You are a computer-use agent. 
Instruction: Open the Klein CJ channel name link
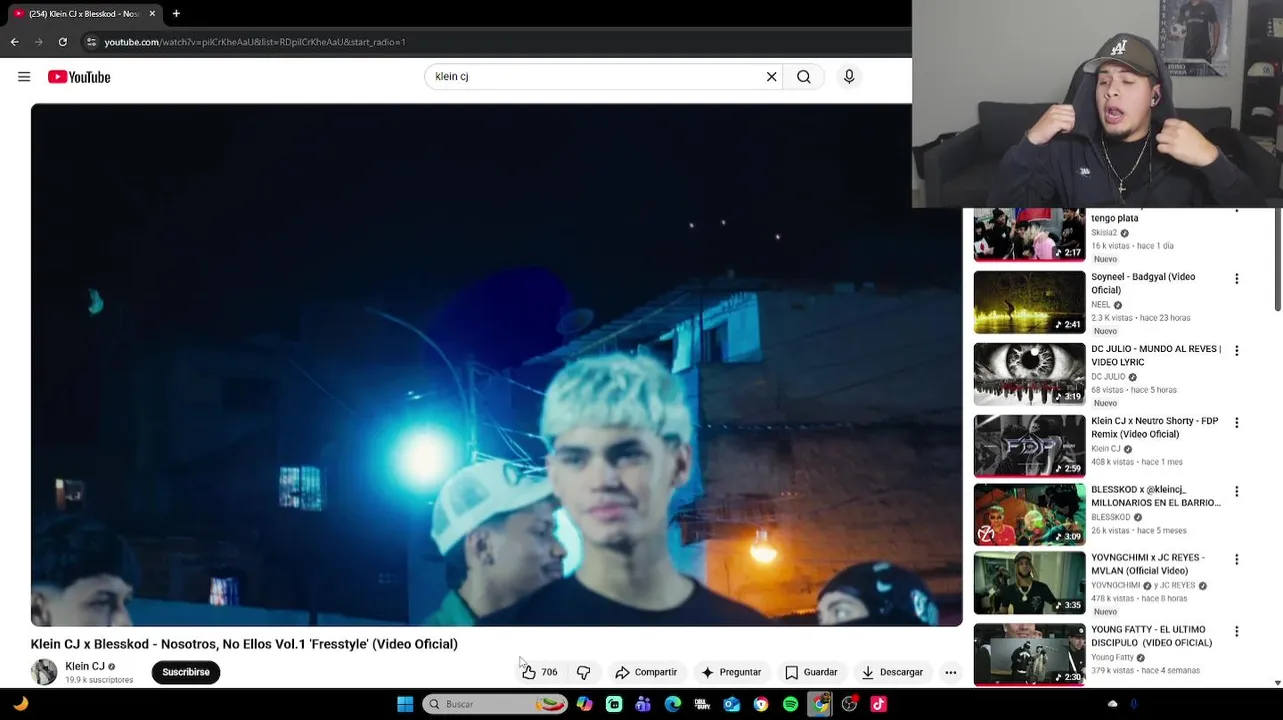[x=85, y=666]
